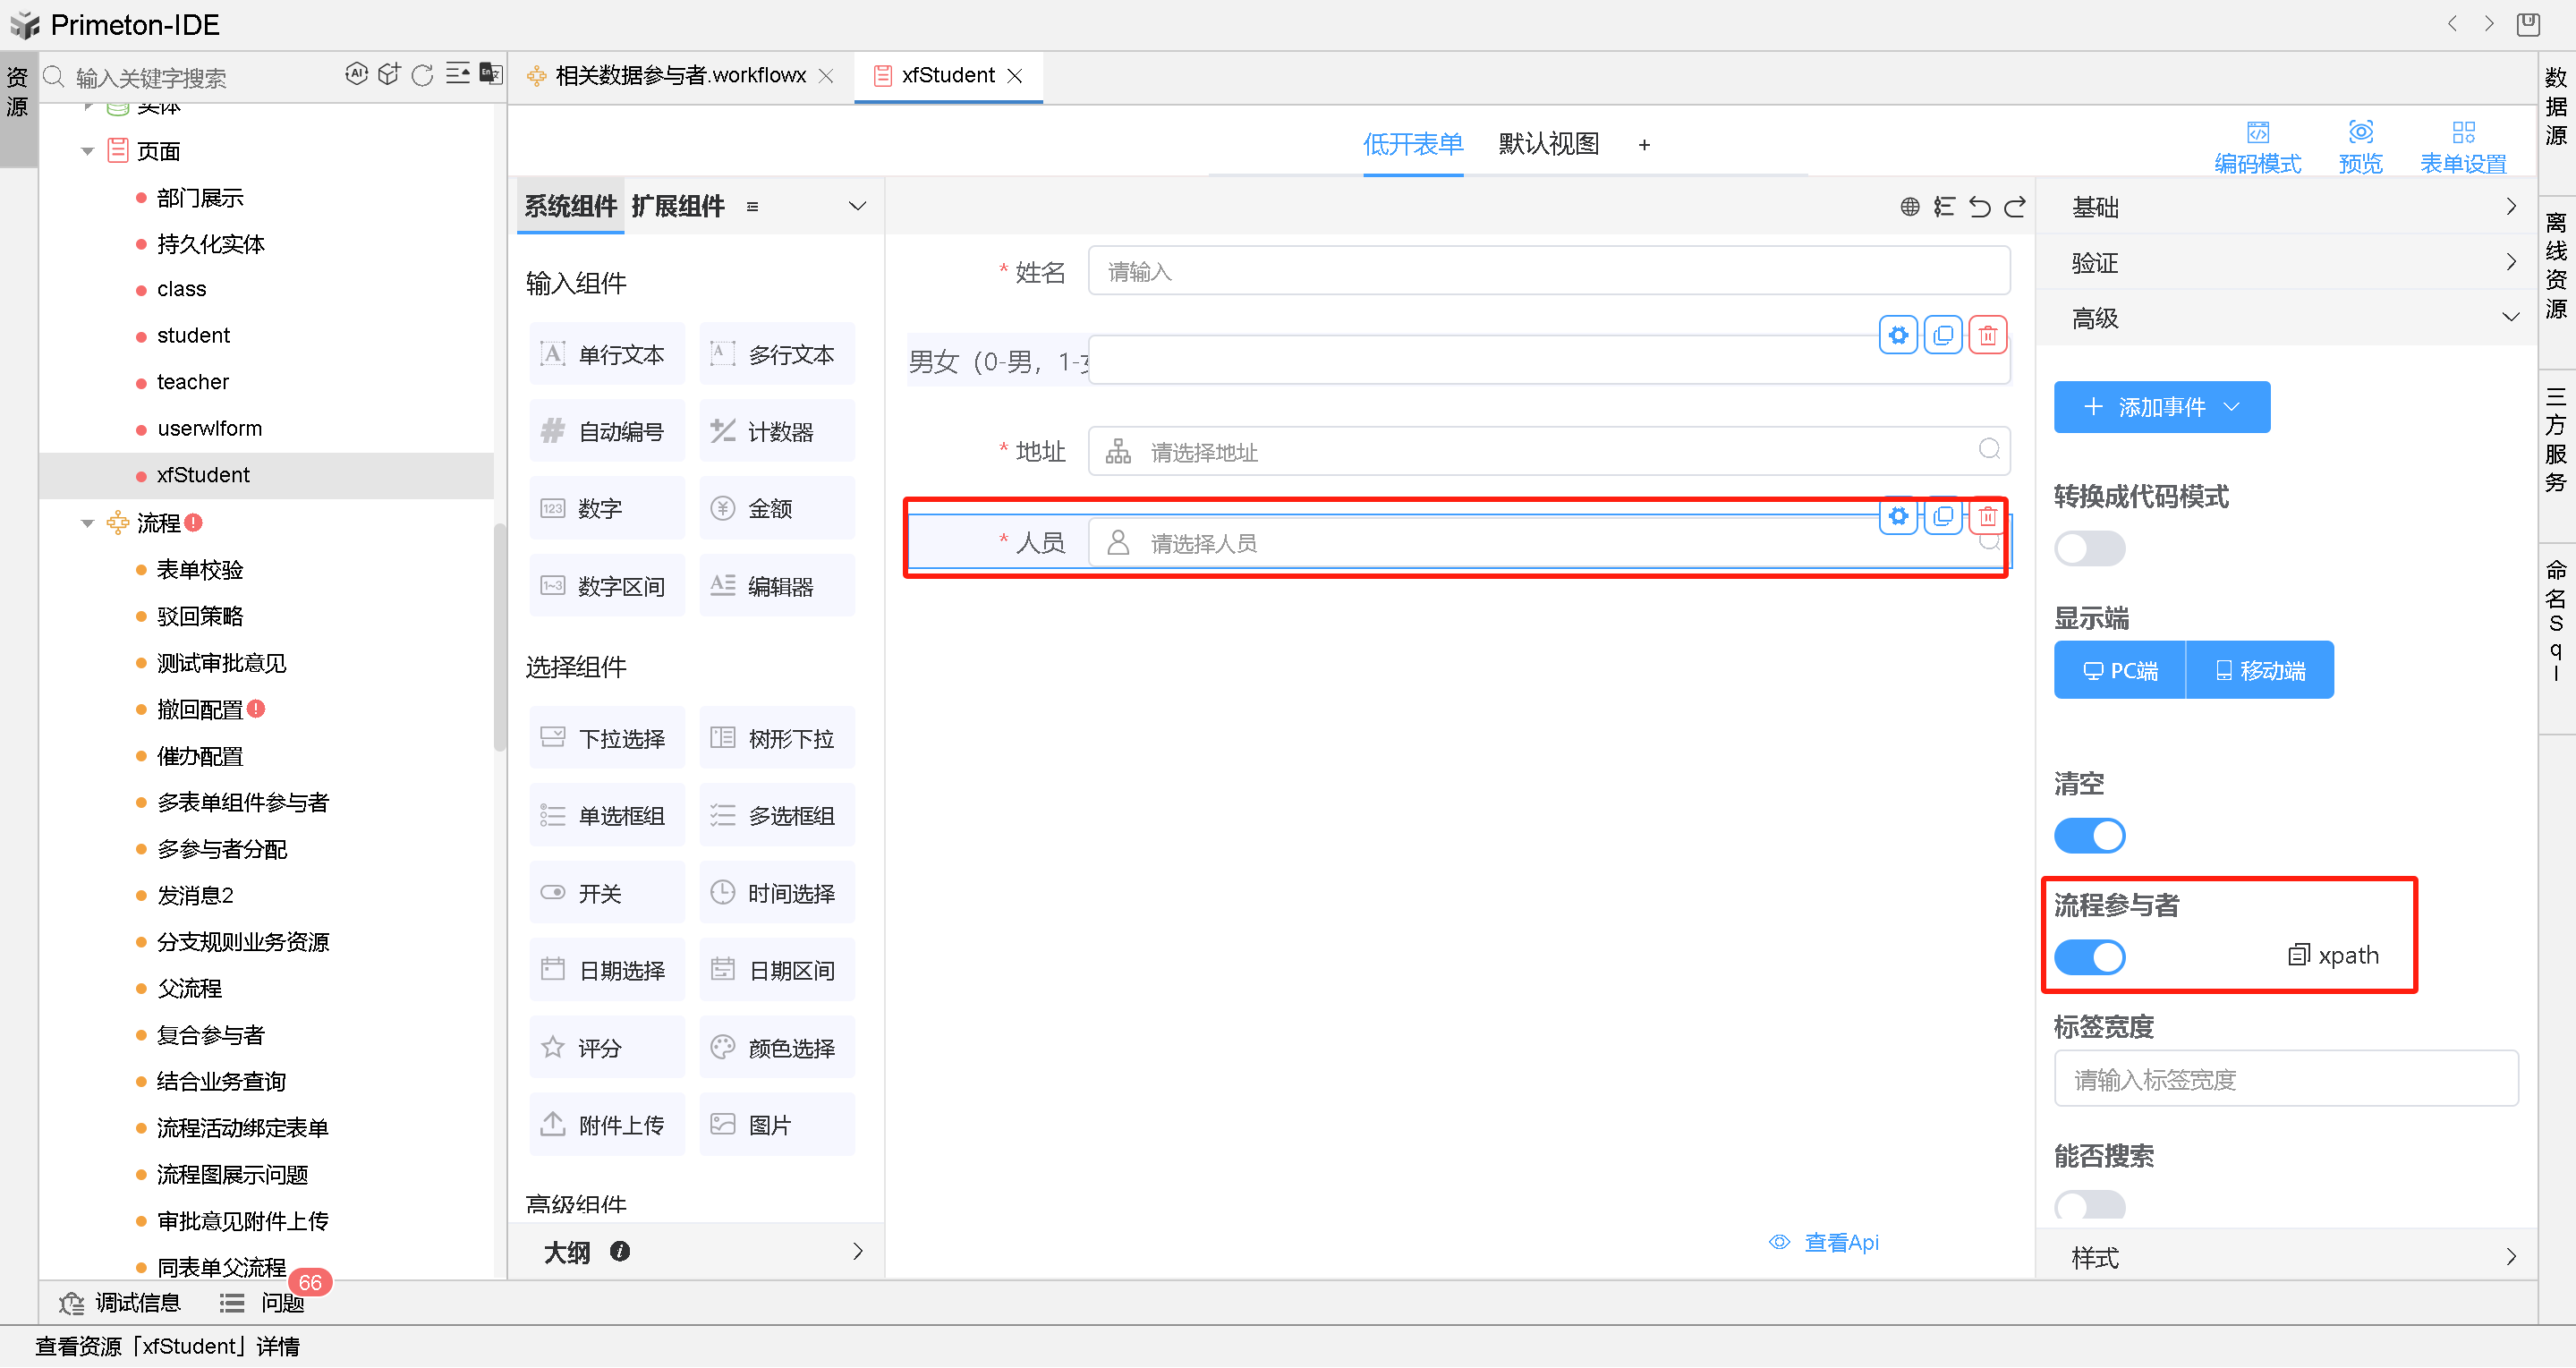The image size is (2576, 1368).
Task: Undo the last form change
Action: [x=1981, y=206]
